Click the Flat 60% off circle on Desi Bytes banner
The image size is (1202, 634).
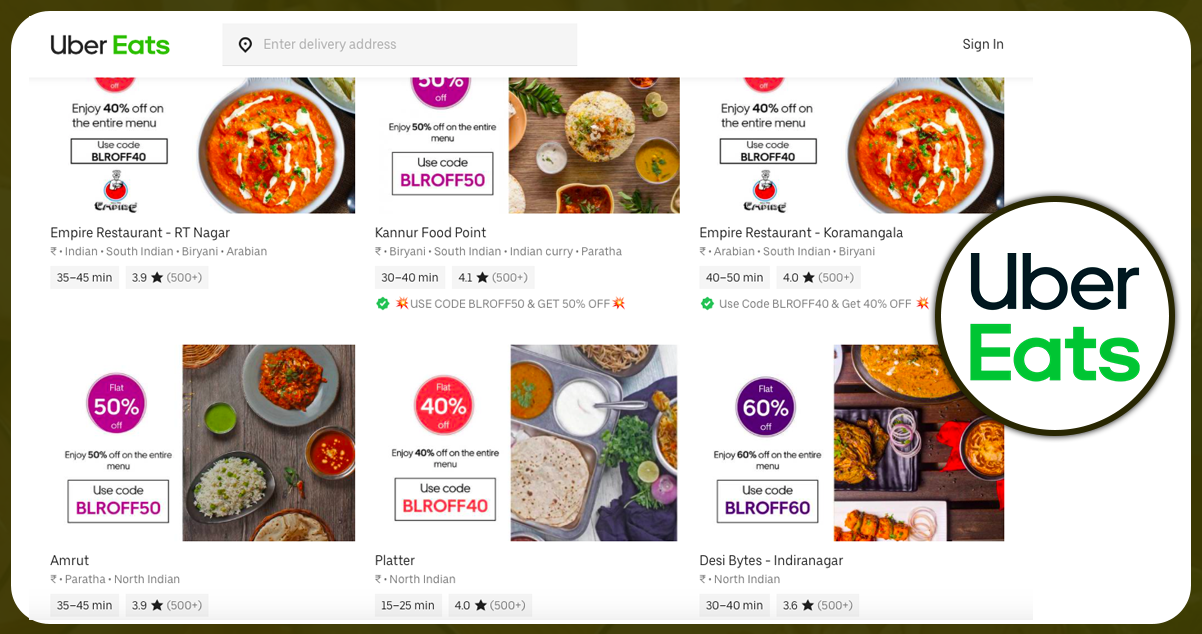coord(766,405)
